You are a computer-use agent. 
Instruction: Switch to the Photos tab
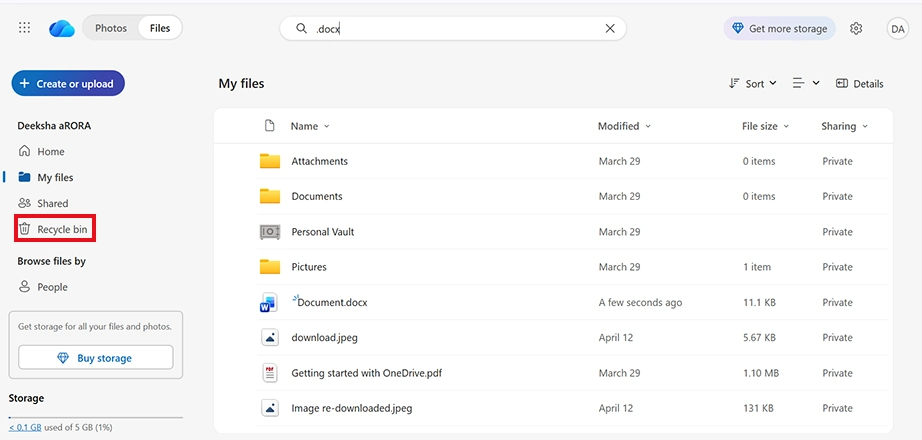tap(111, 28)
